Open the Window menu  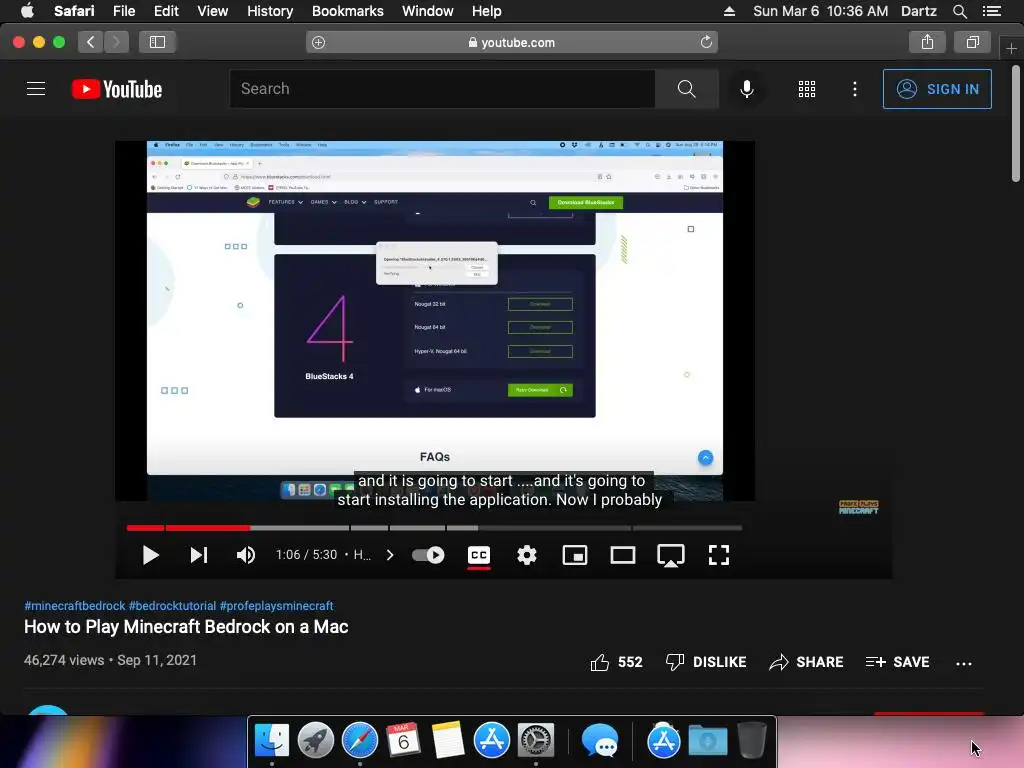click(427, 11)
